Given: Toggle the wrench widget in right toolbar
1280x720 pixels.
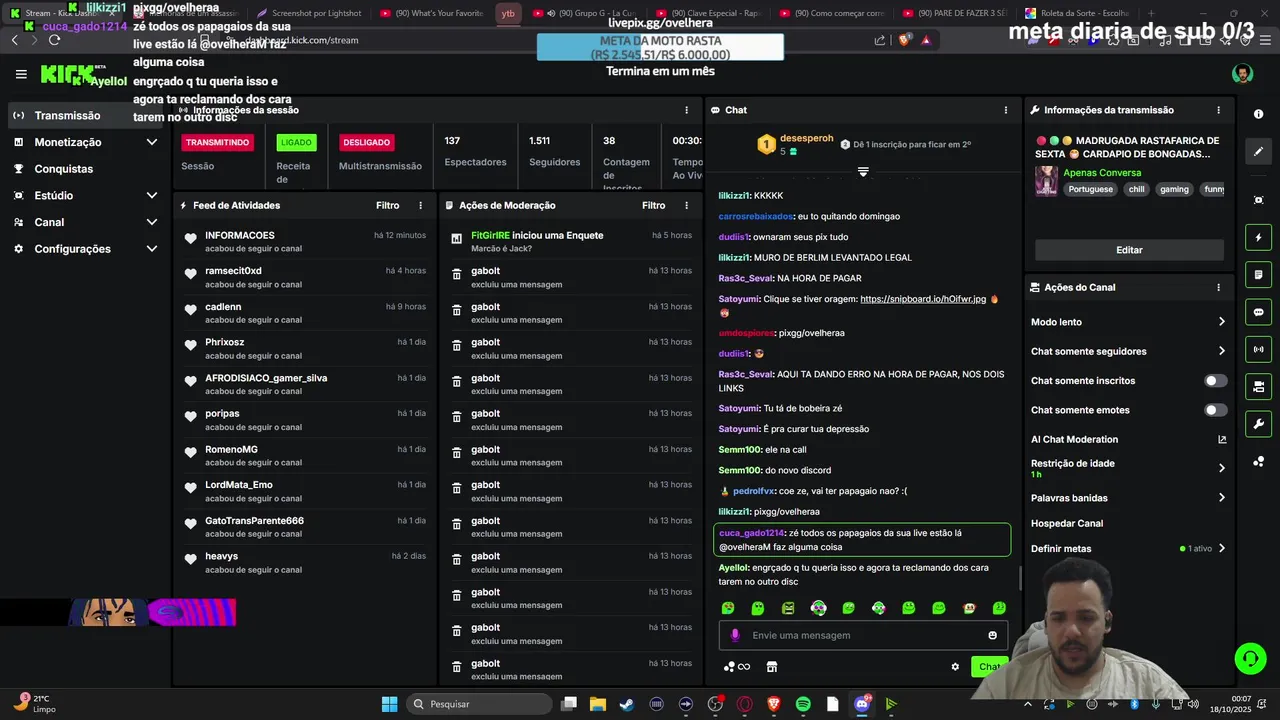Looking at the screenshot, I should tap(1258, 423).
